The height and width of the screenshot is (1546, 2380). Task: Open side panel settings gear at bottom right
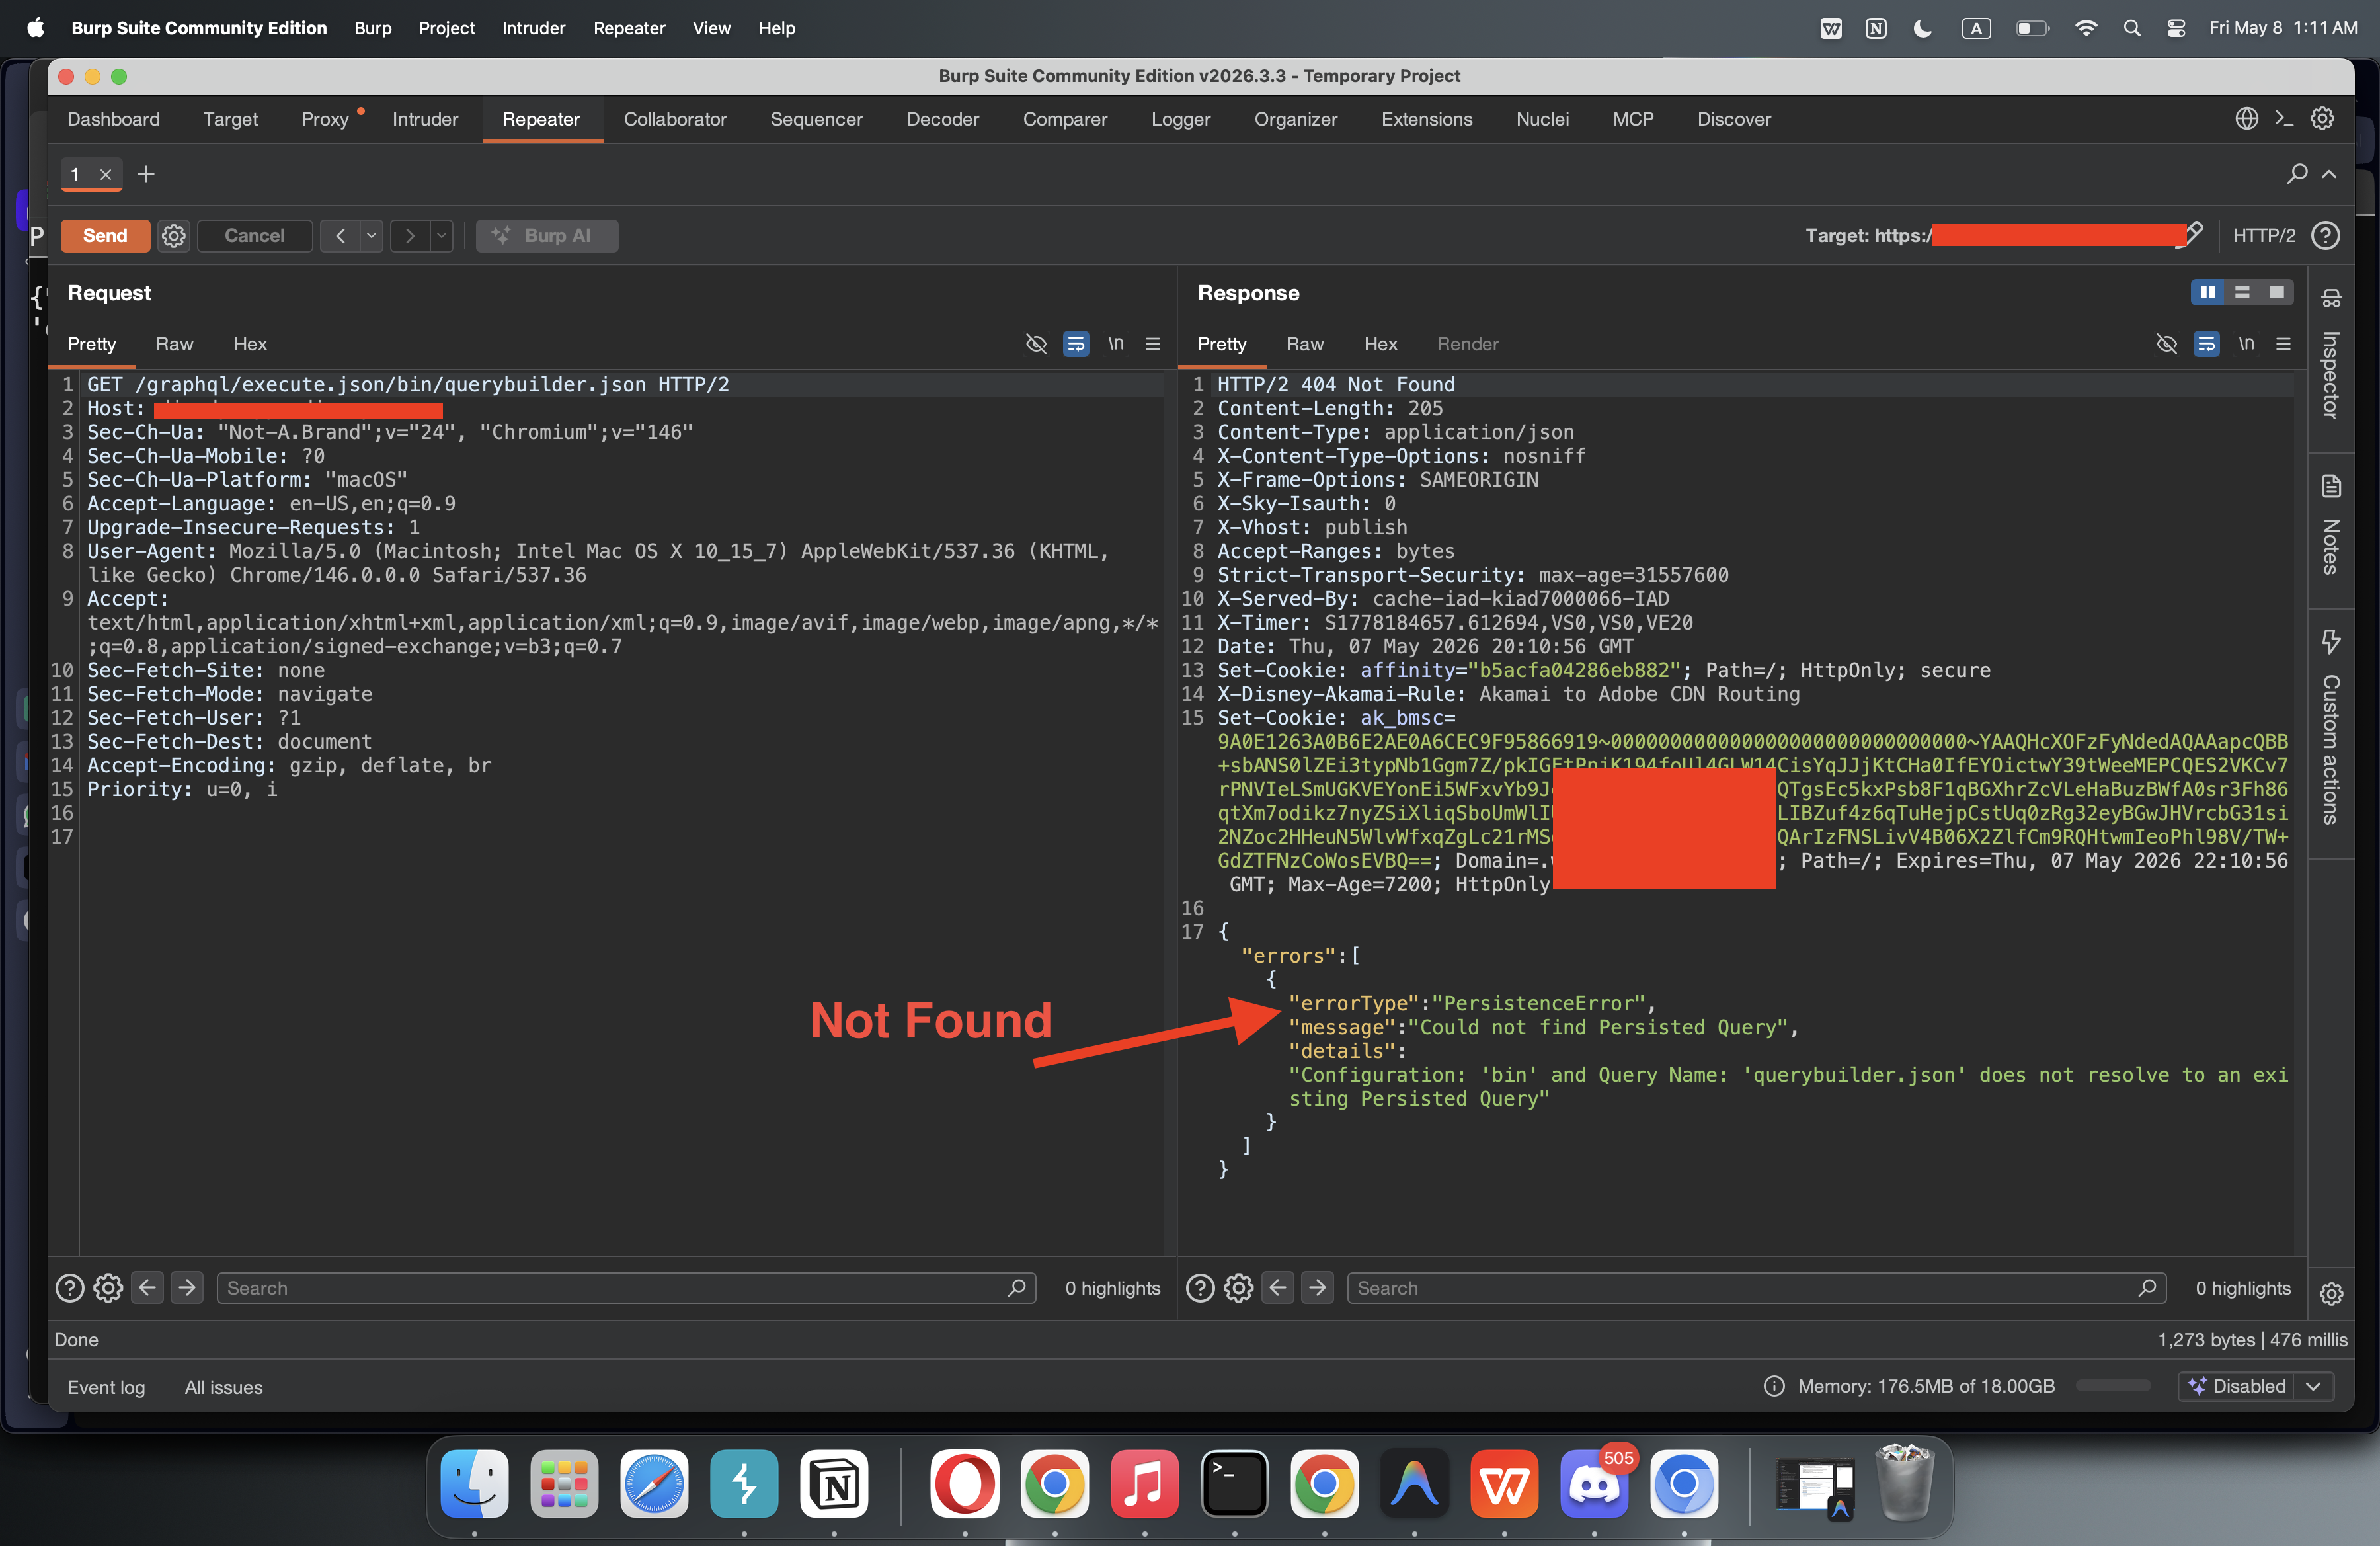coord(2331,1294)
